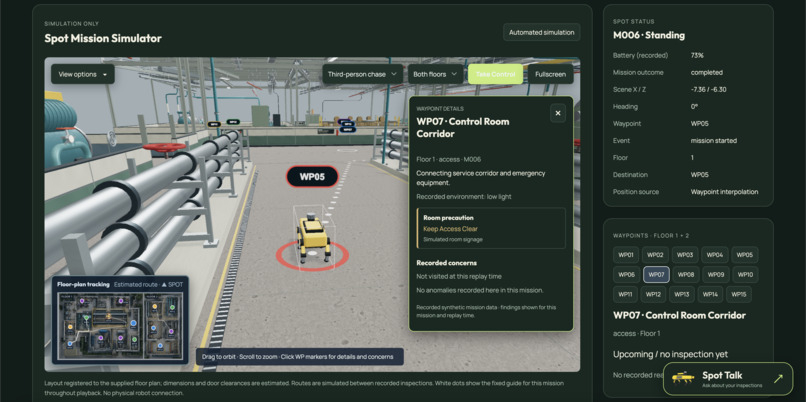The width and height of the screenshot is (806, 402).
Task: Click the battery value "73%"
Action: point(697,55)
